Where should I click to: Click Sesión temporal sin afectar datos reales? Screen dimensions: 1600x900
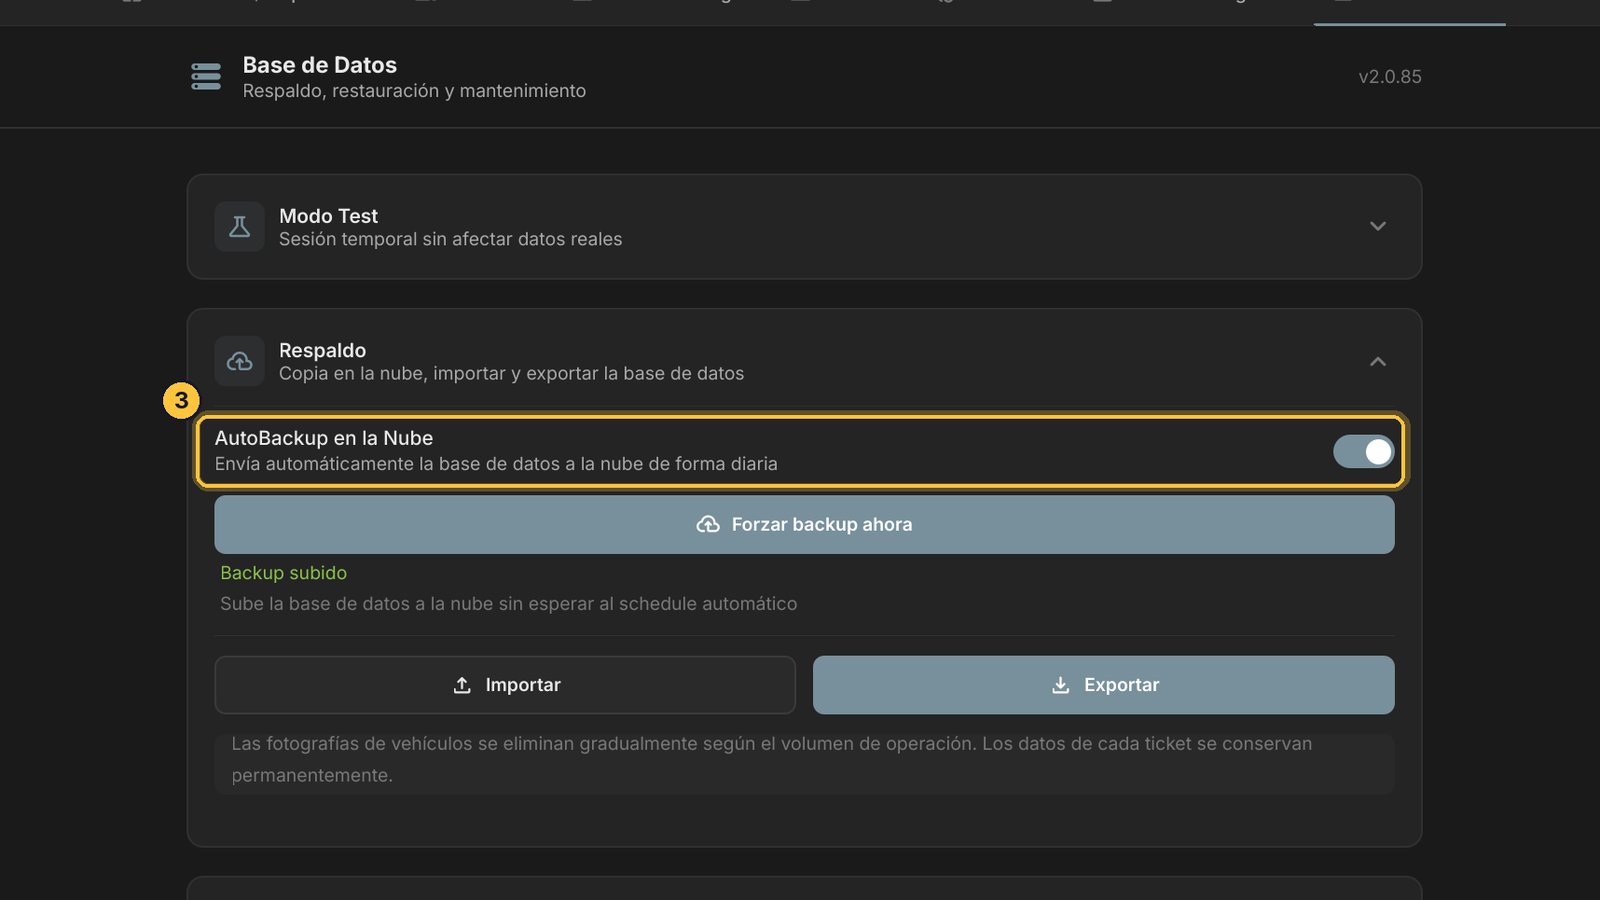450,239
